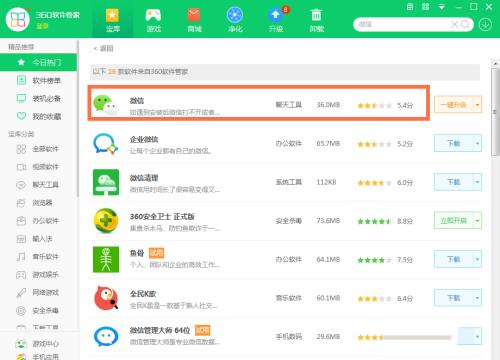Click 立即开启 button for 360安全卫士
Image resolution: width=500 pixels, height=360 pixels.
(x=453, y=220)
